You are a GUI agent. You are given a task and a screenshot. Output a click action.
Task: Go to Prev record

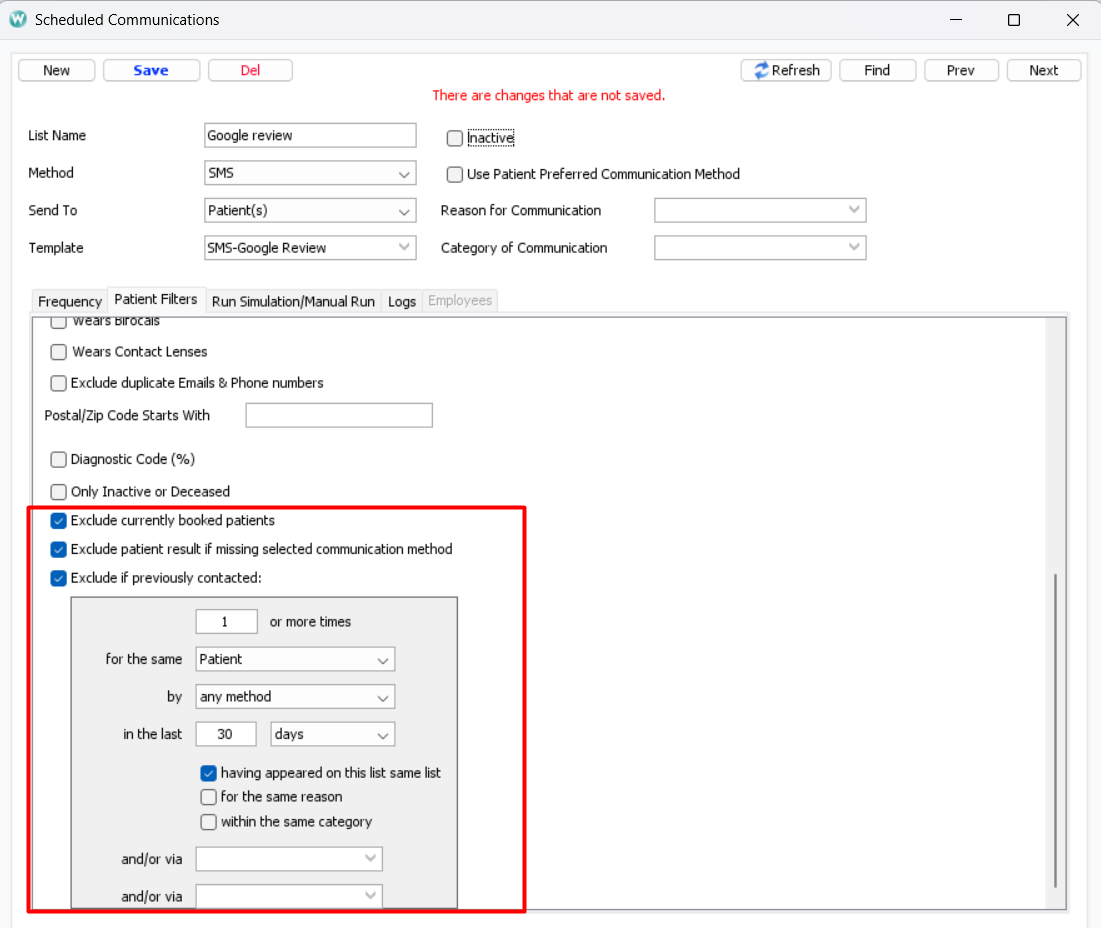(961, 70)
